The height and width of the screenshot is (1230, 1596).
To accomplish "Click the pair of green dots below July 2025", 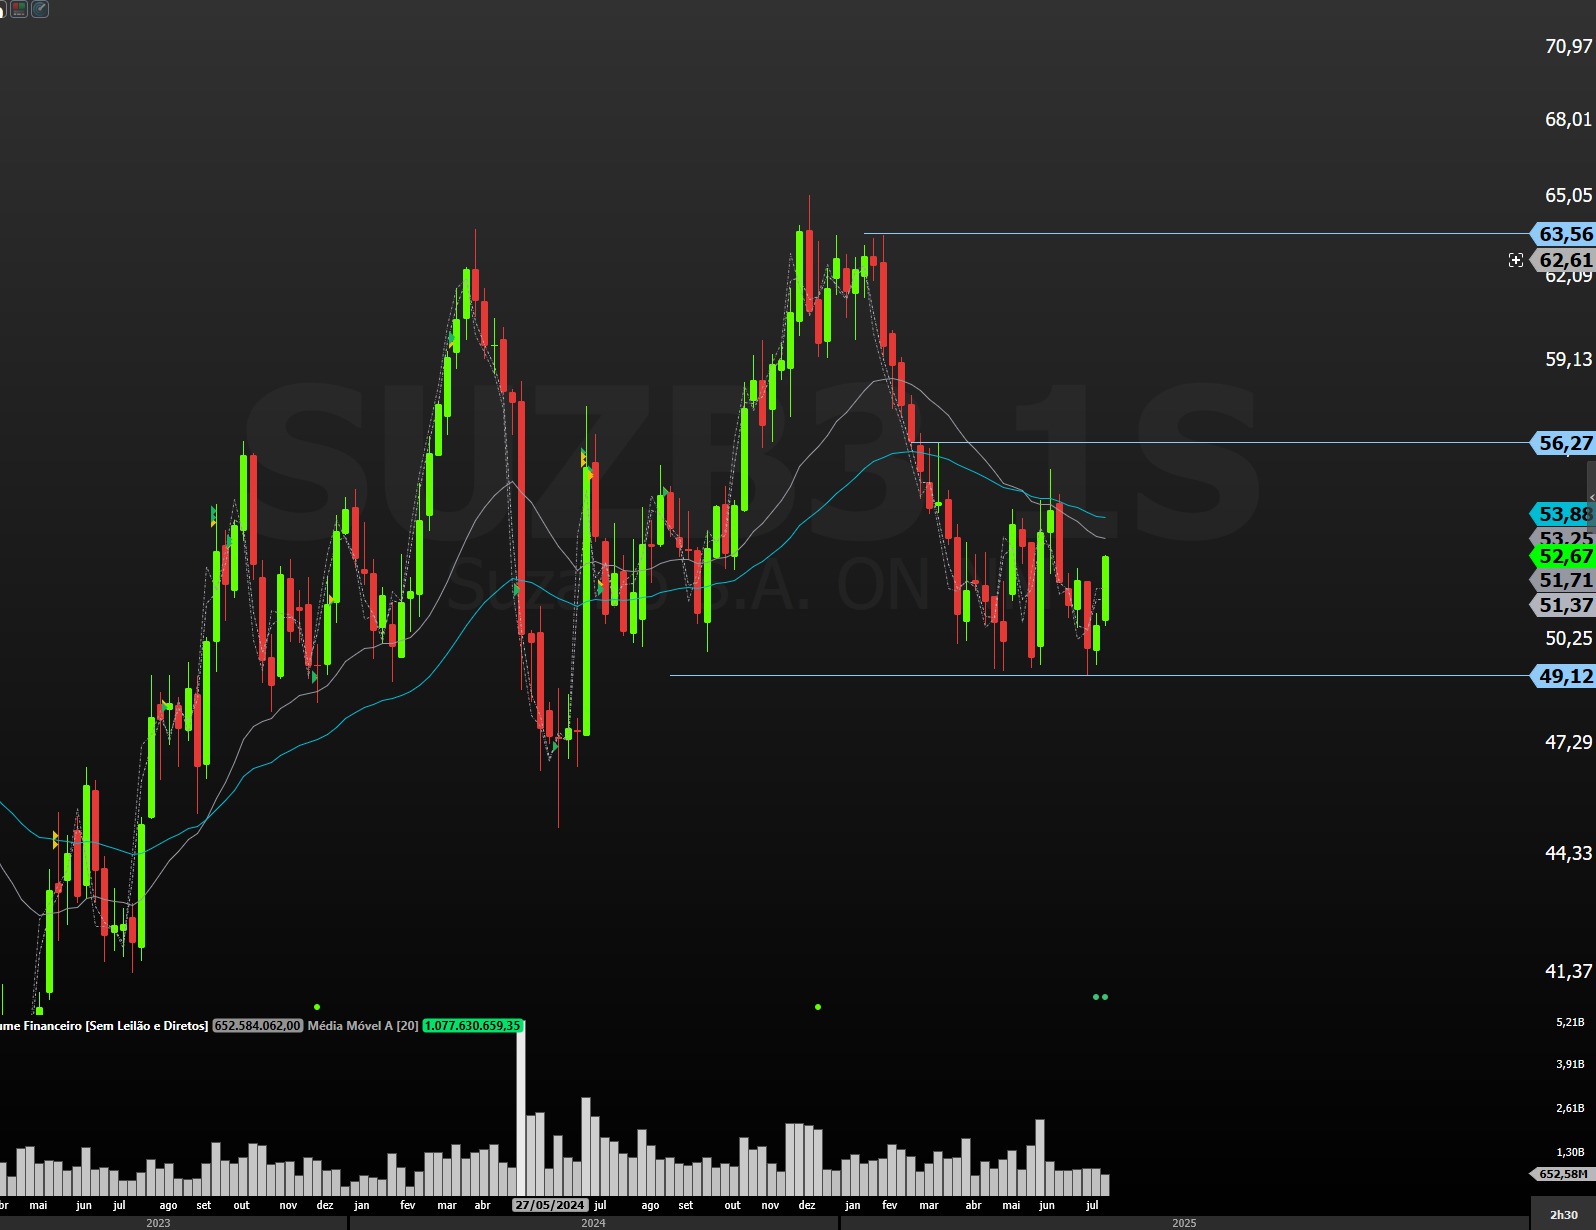I will (1101, 997).
